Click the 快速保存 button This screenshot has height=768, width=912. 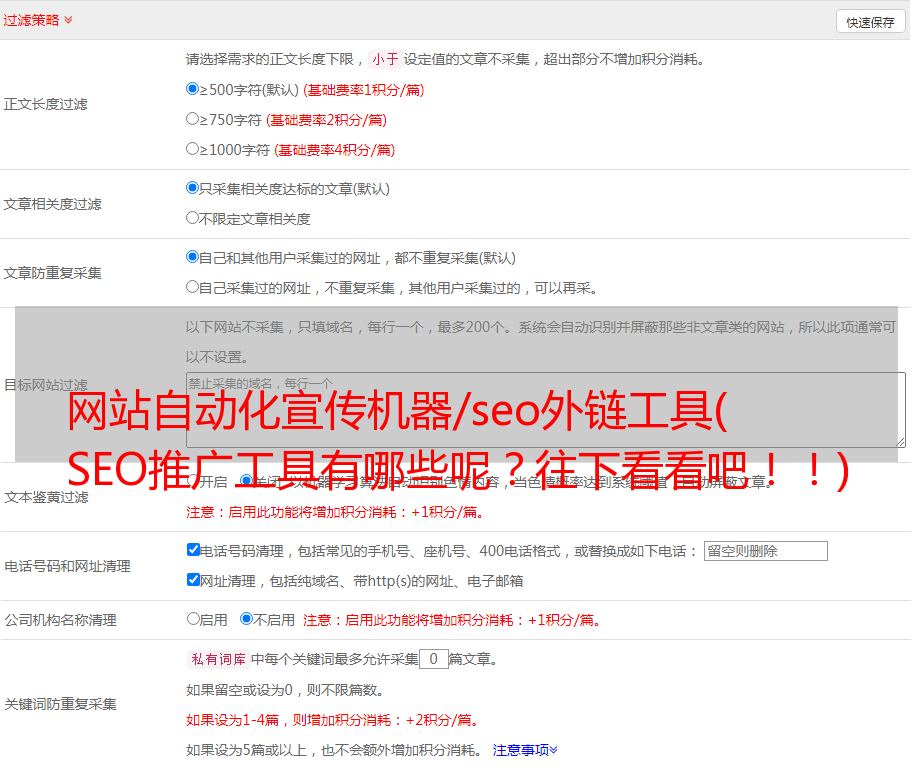click(x=870, y=22)
